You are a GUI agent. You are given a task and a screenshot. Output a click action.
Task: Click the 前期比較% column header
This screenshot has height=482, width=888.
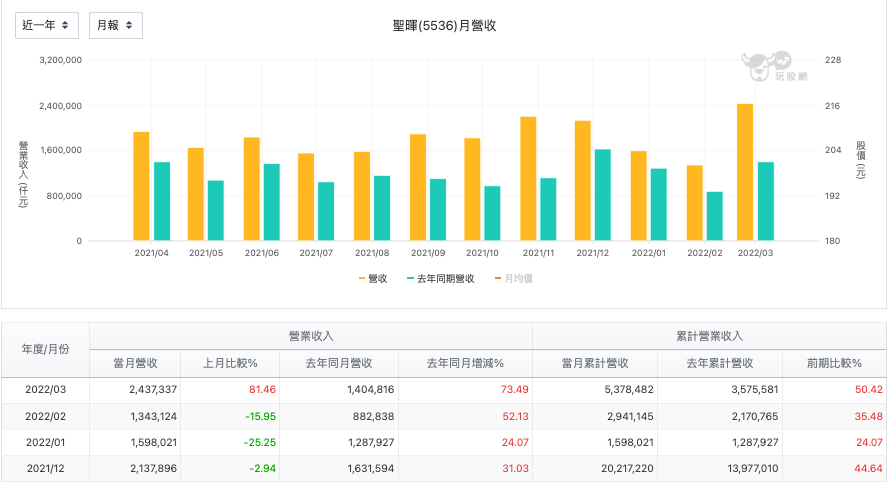[834, 364]
